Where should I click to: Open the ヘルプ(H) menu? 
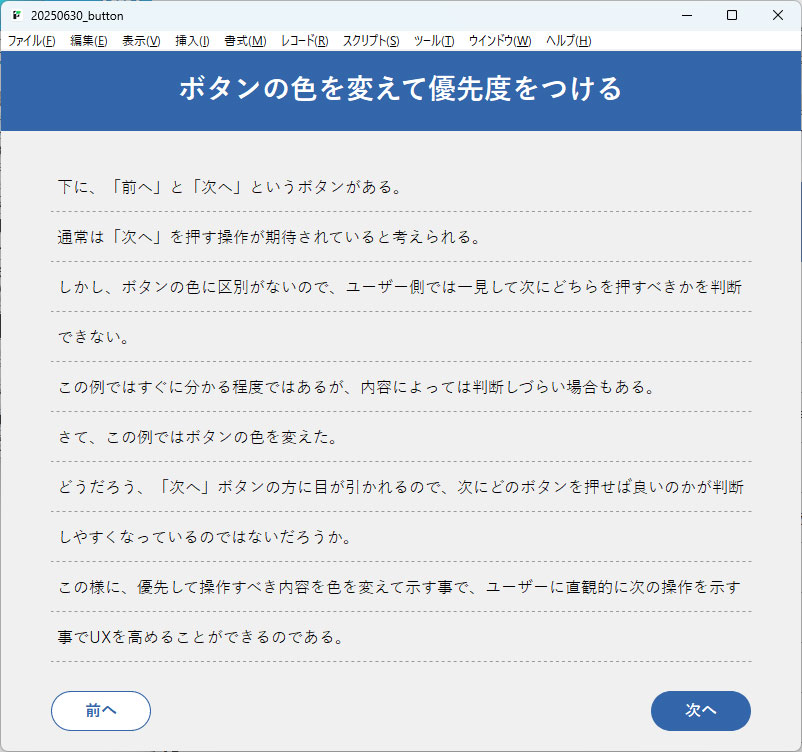click(x=569, y=41)
